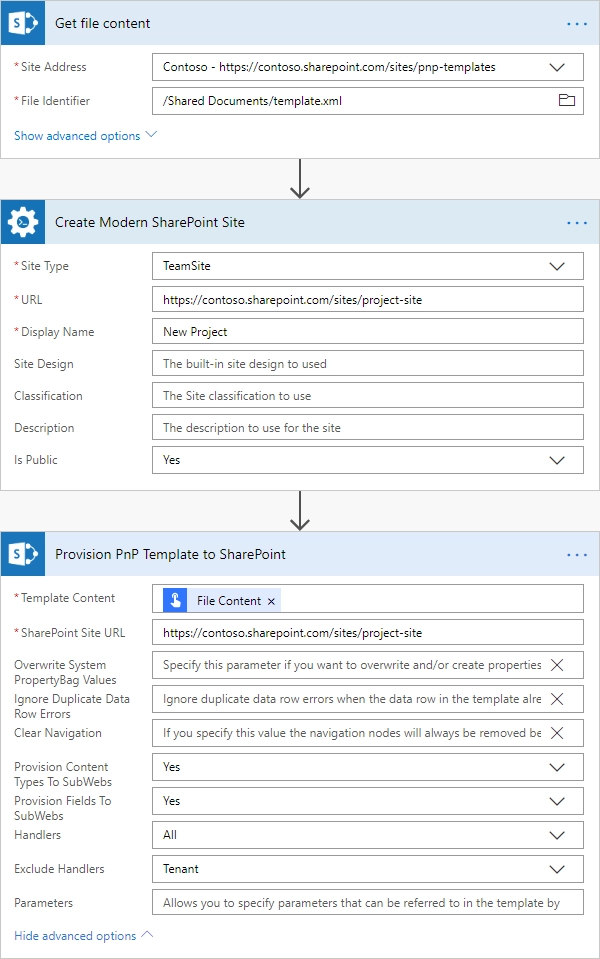Open the Is Public dropdown
600x959 pixels.
557,460
